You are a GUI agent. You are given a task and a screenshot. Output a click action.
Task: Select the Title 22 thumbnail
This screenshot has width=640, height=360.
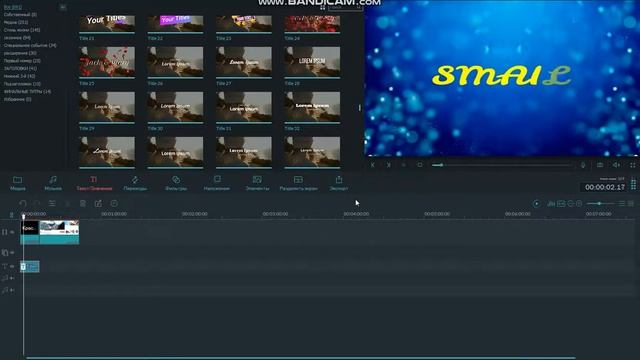pyautogui.click(x=176, y=24)
